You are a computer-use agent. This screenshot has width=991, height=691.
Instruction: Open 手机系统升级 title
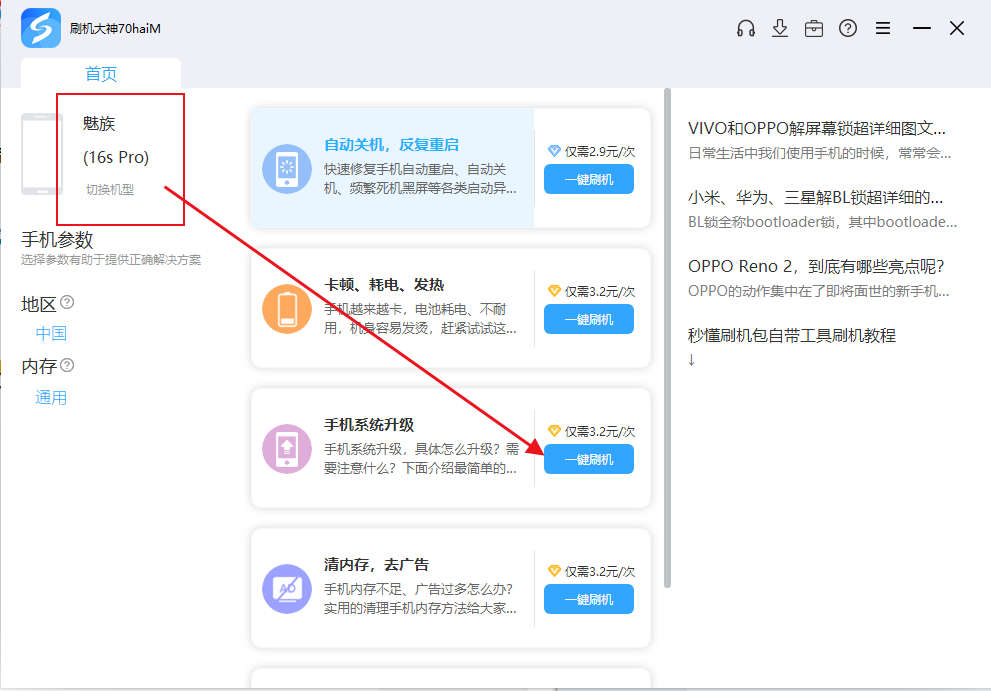pos(369,425)
